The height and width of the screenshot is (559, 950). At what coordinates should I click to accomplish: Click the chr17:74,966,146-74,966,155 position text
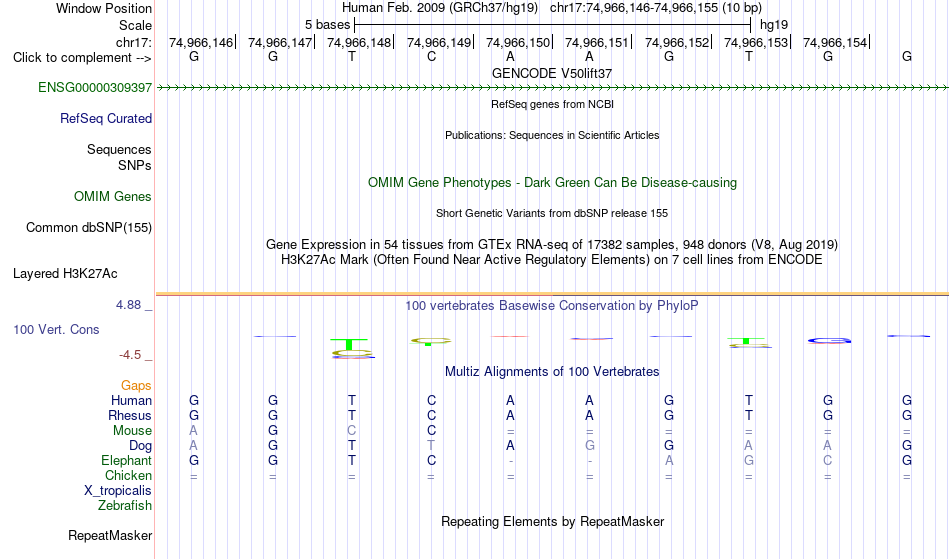click(634, 8)
